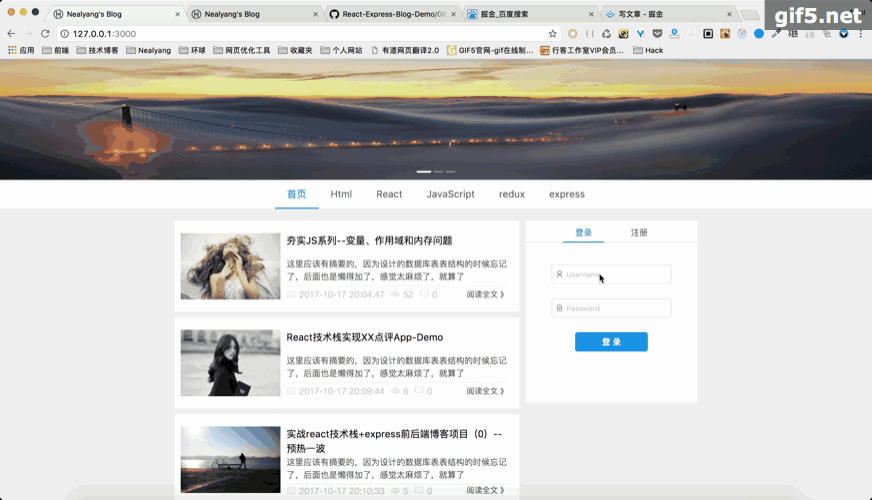The image size is (872, 500).
Task: Focus the Password input field
Action: click(611, 308)
